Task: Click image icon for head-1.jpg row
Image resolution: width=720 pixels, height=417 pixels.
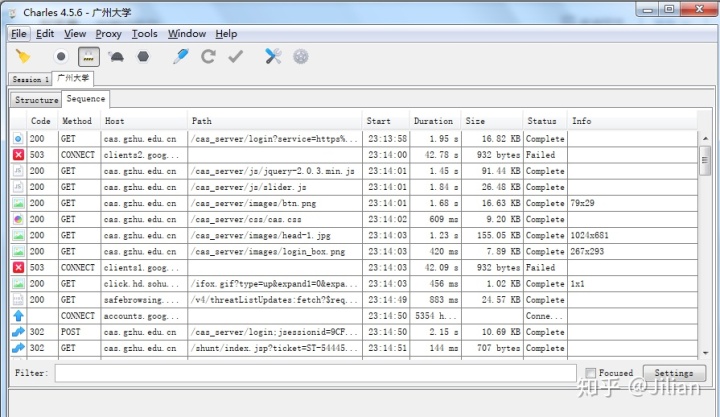Action: tap(18, 235)
